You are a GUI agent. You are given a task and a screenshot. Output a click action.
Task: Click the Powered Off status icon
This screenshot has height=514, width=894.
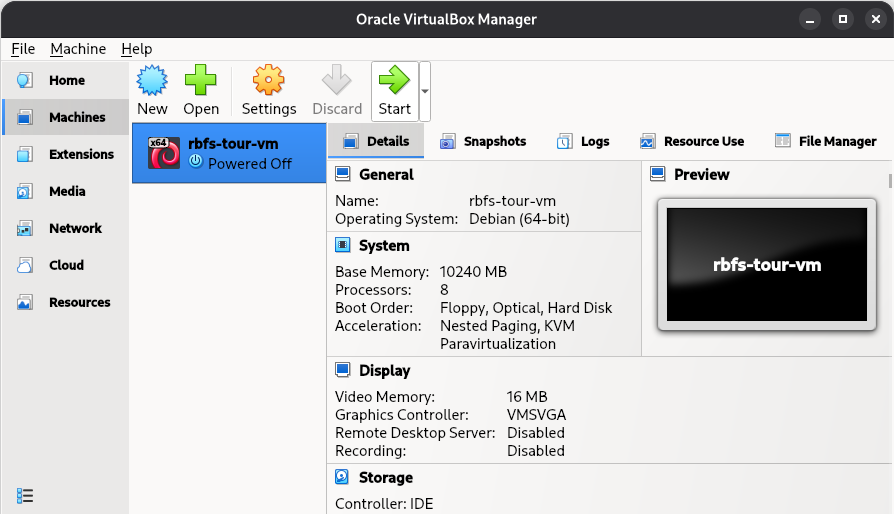(196, 161)
